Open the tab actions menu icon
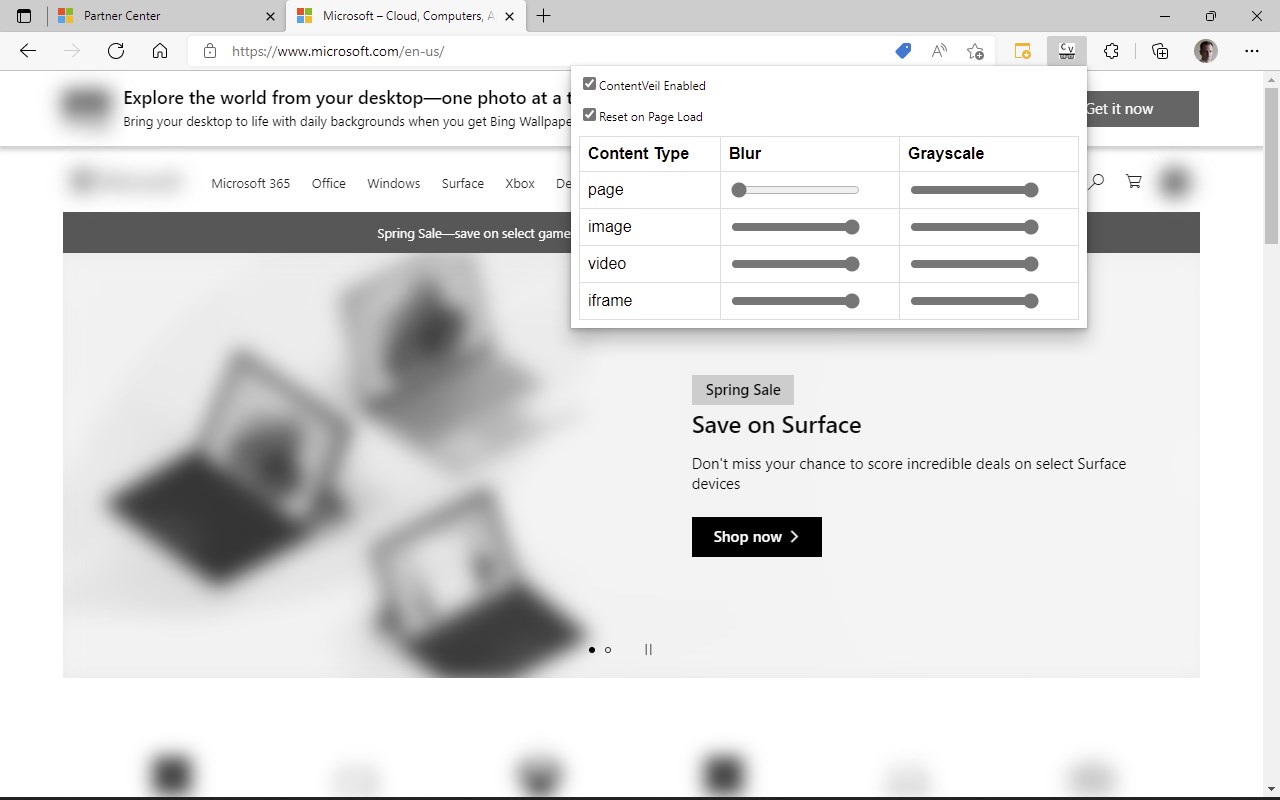Screen dimensions: 1280x800 click(24, 16)
